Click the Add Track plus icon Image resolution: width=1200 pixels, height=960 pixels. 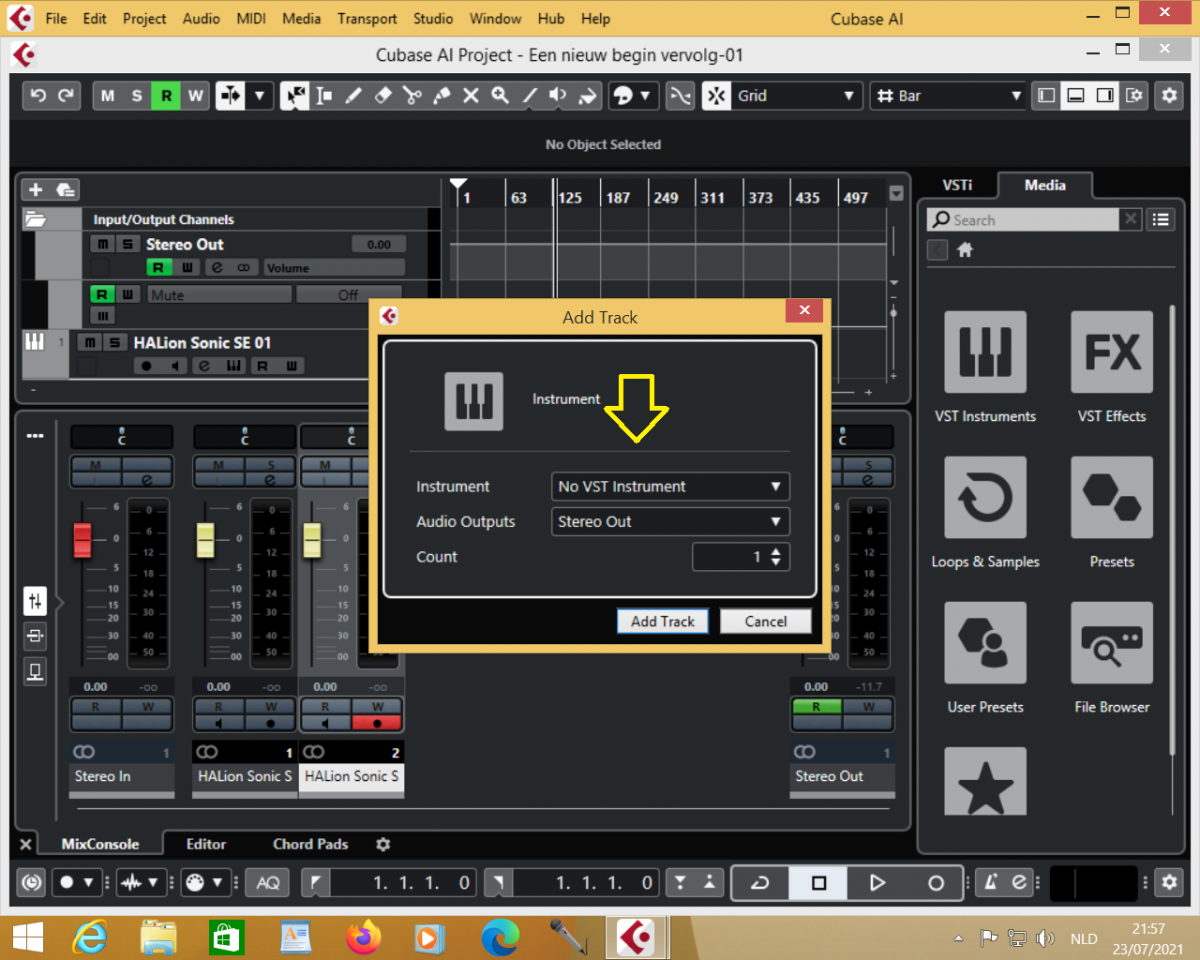[35, 190]
